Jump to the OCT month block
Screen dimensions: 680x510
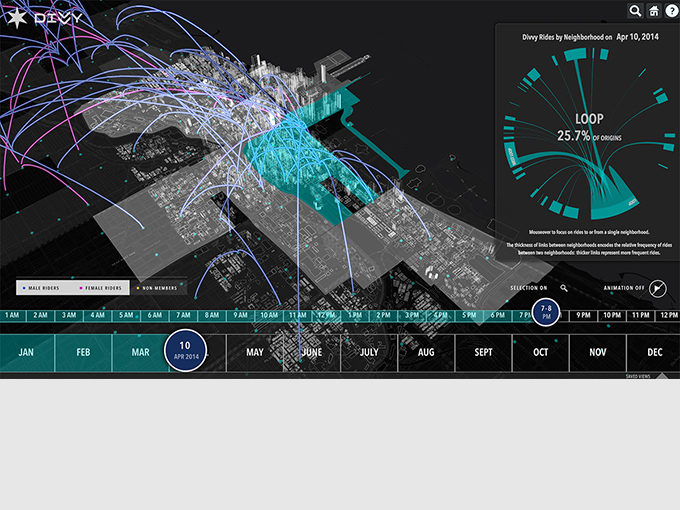541,353
